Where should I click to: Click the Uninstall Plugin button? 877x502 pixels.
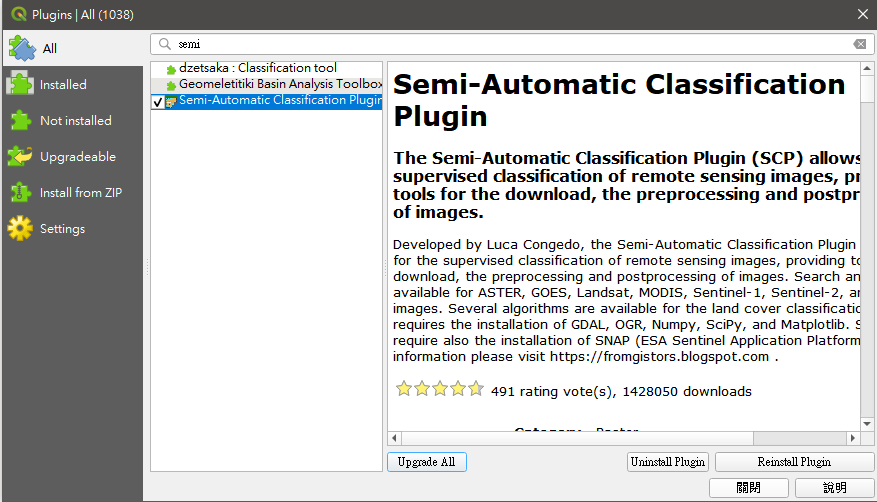(668, 462)
